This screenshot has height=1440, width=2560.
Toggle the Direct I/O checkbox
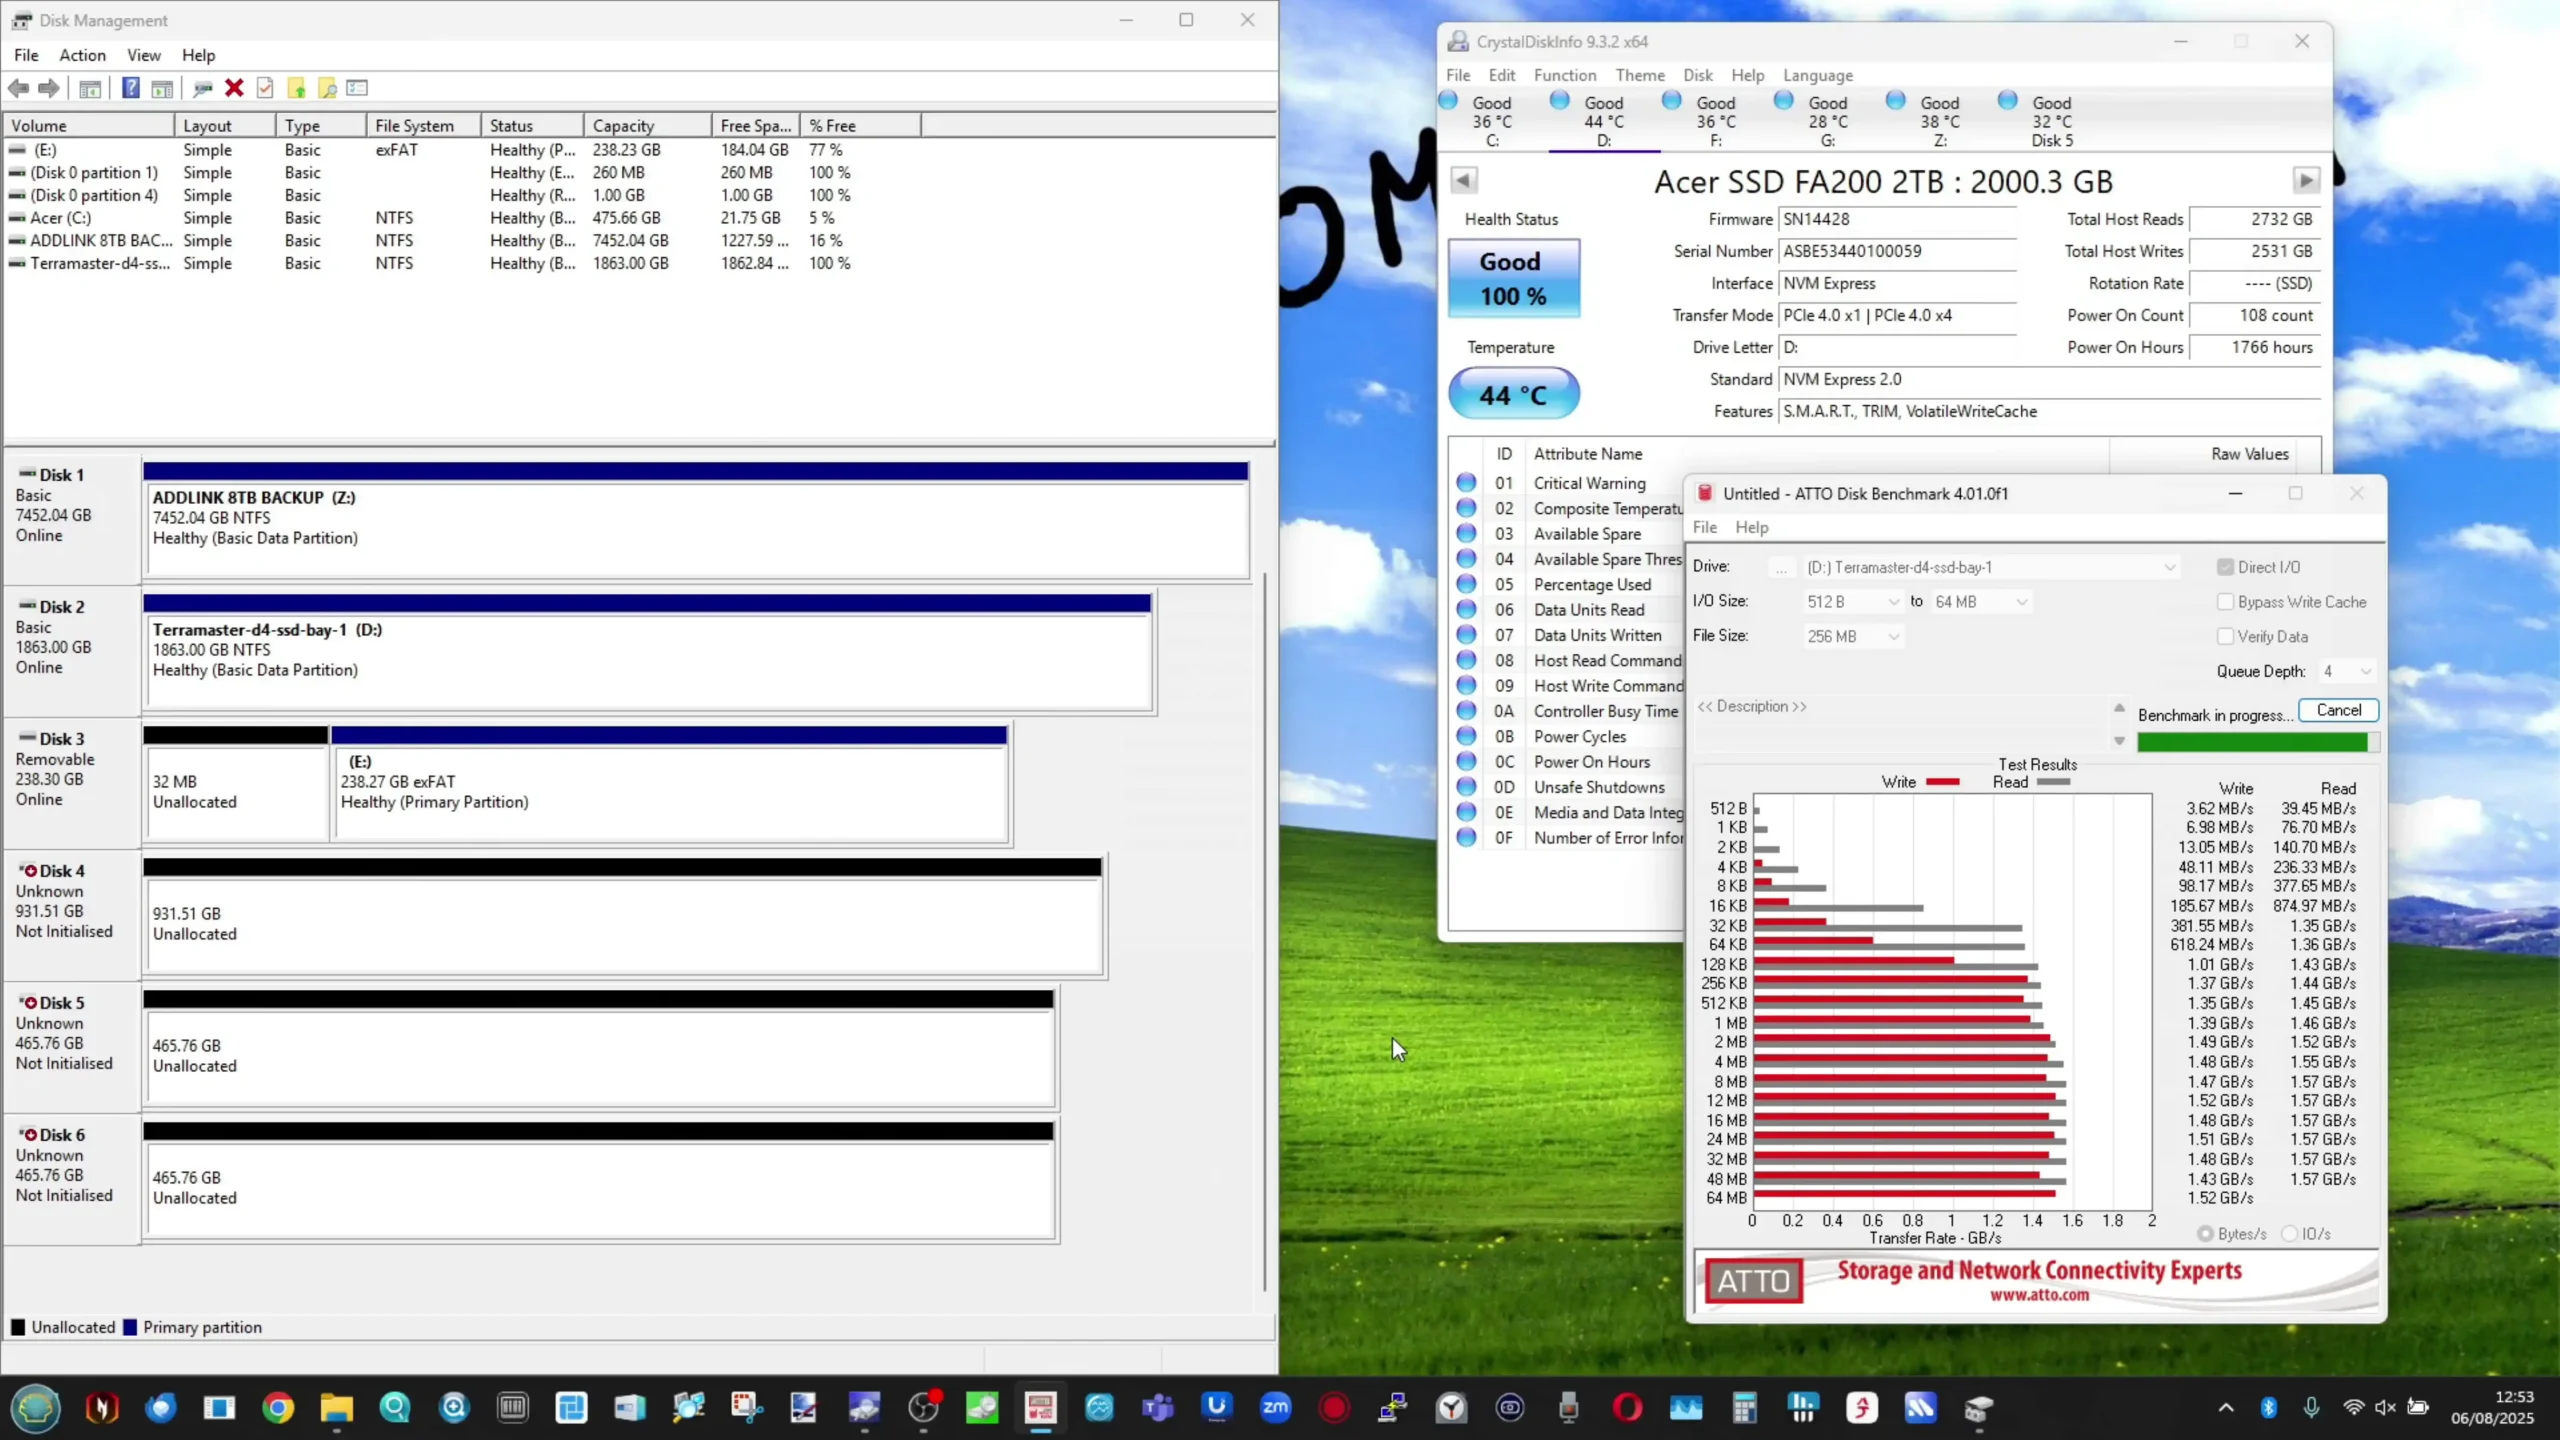click(x=2225, y=567)
